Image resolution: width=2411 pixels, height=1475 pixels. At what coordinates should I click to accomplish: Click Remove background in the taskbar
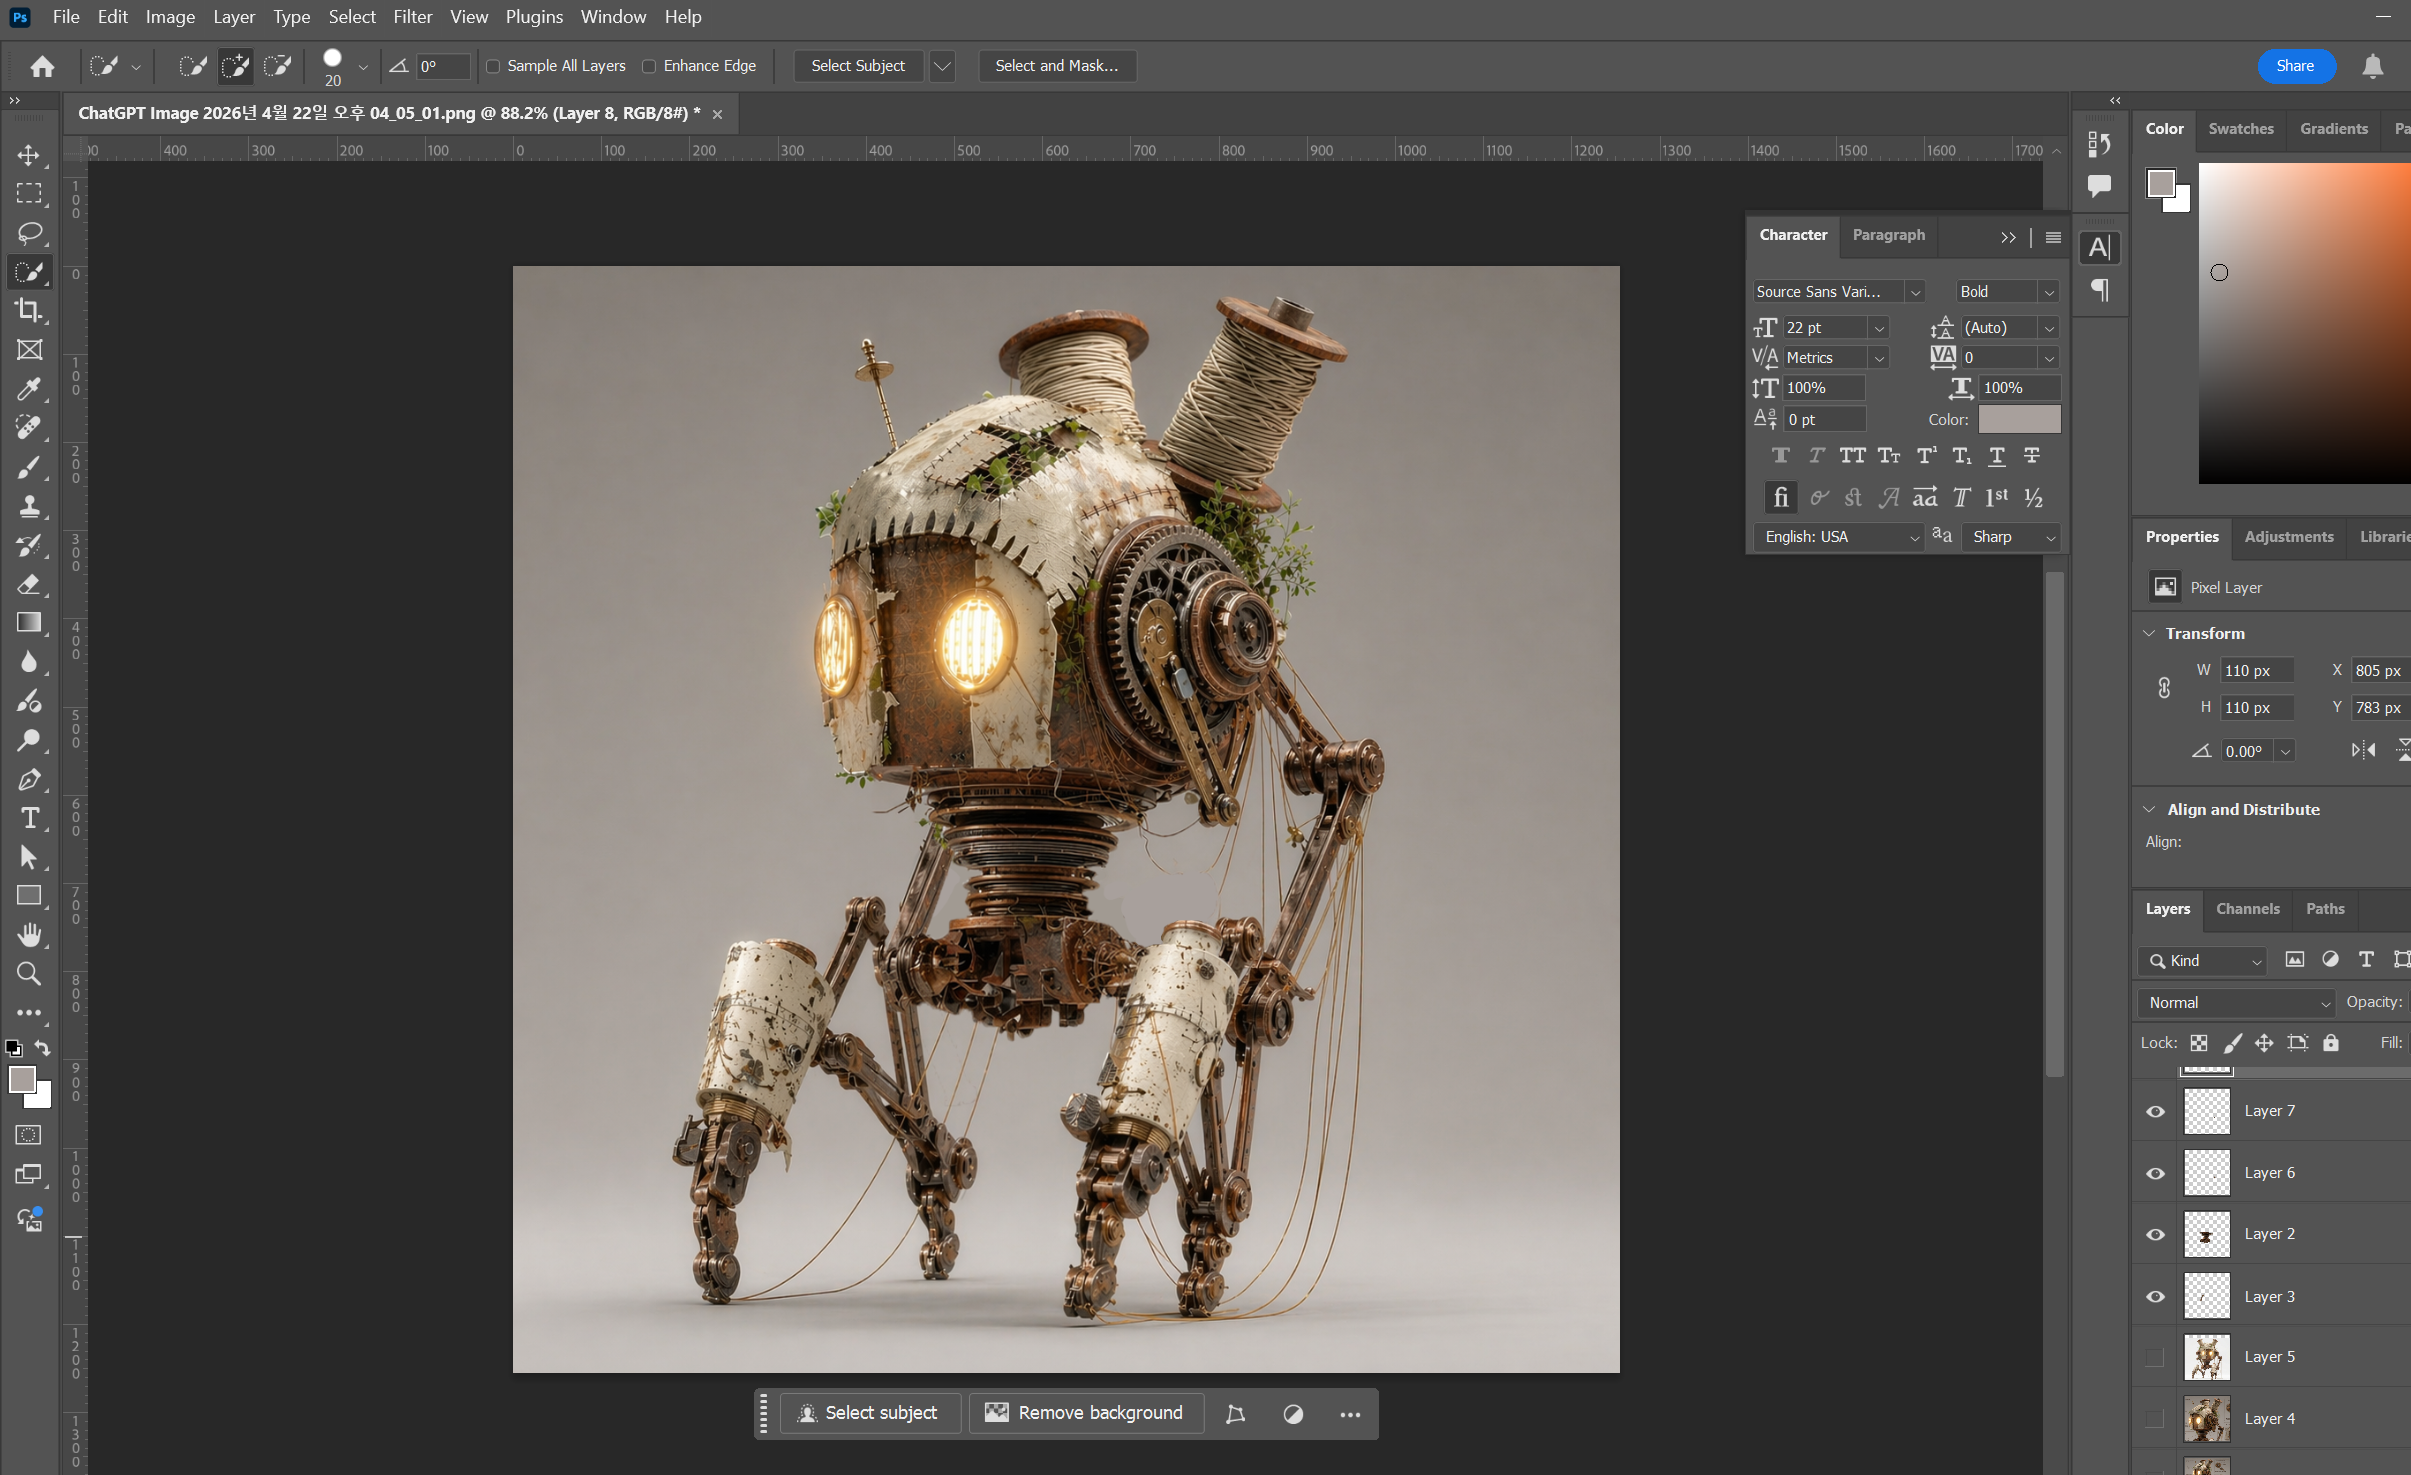1085,1412
